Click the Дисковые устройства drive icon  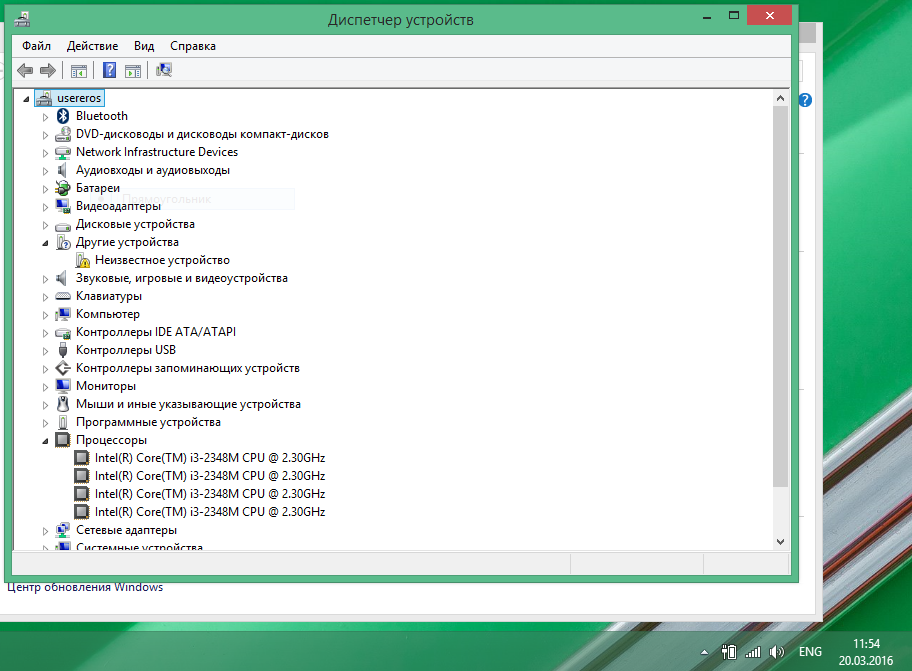[63, 225]
